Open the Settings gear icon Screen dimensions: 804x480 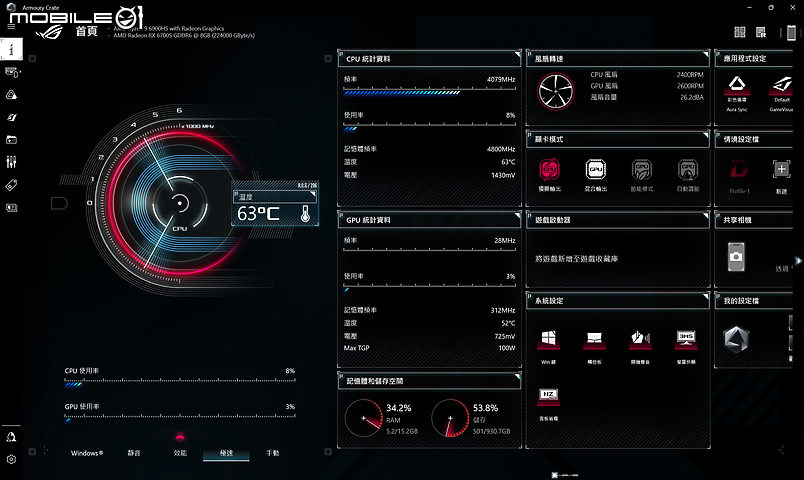[11, 459]
